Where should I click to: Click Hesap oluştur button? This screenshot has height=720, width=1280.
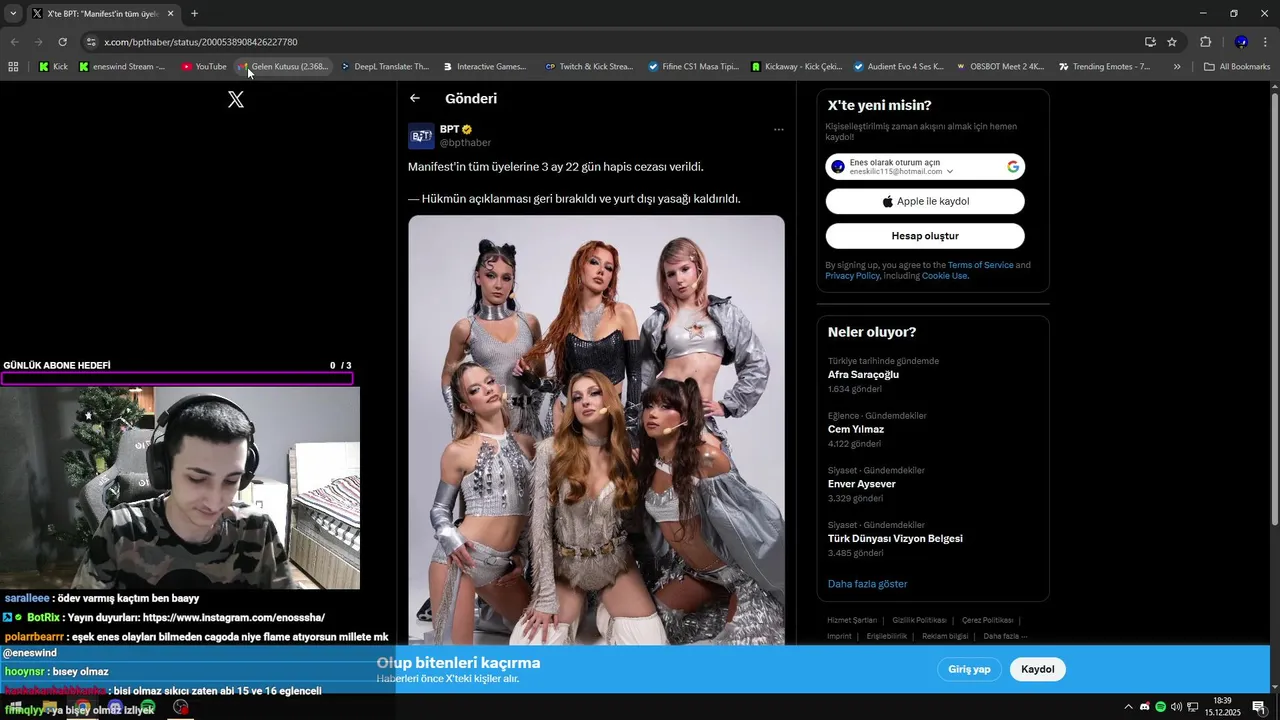[x=925, y=236]
